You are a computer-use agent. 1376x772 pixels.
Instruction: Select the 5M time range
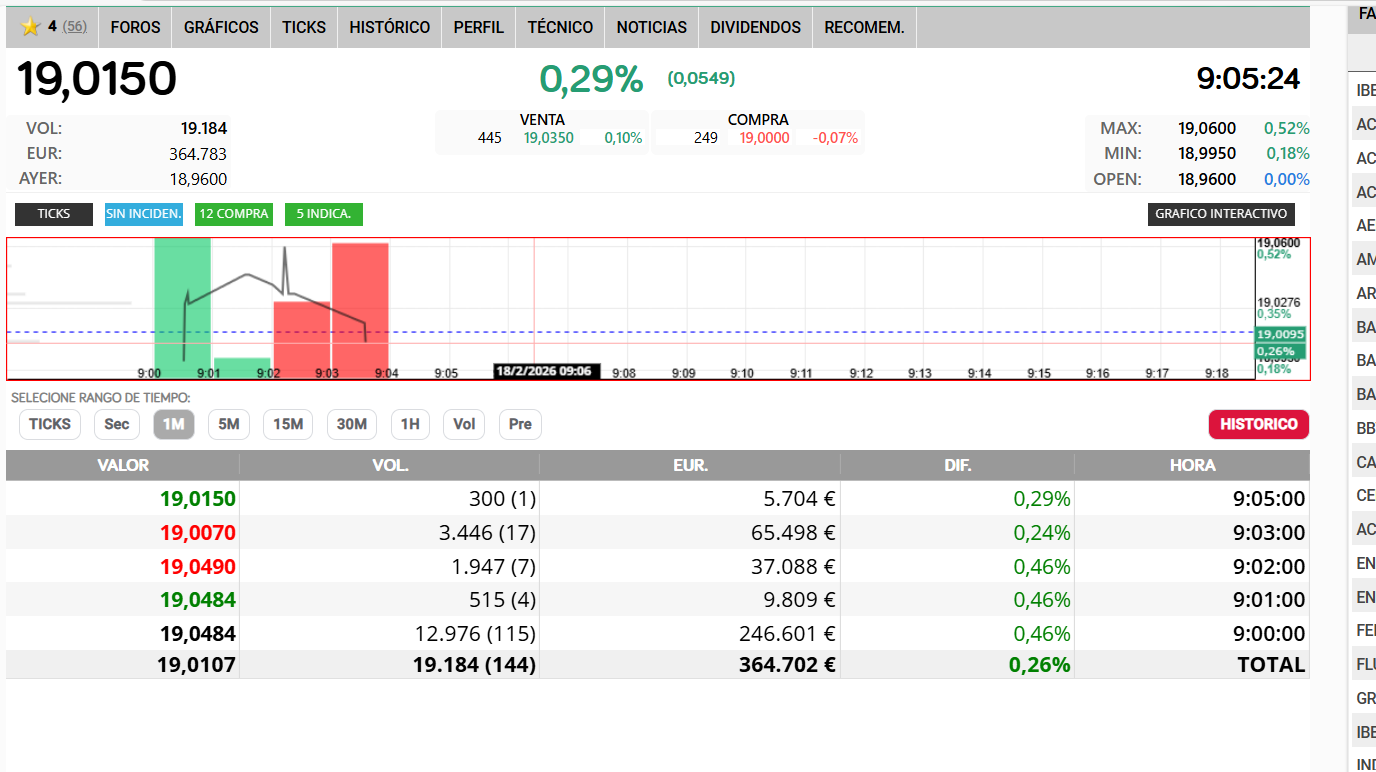[x=229, y=424]
